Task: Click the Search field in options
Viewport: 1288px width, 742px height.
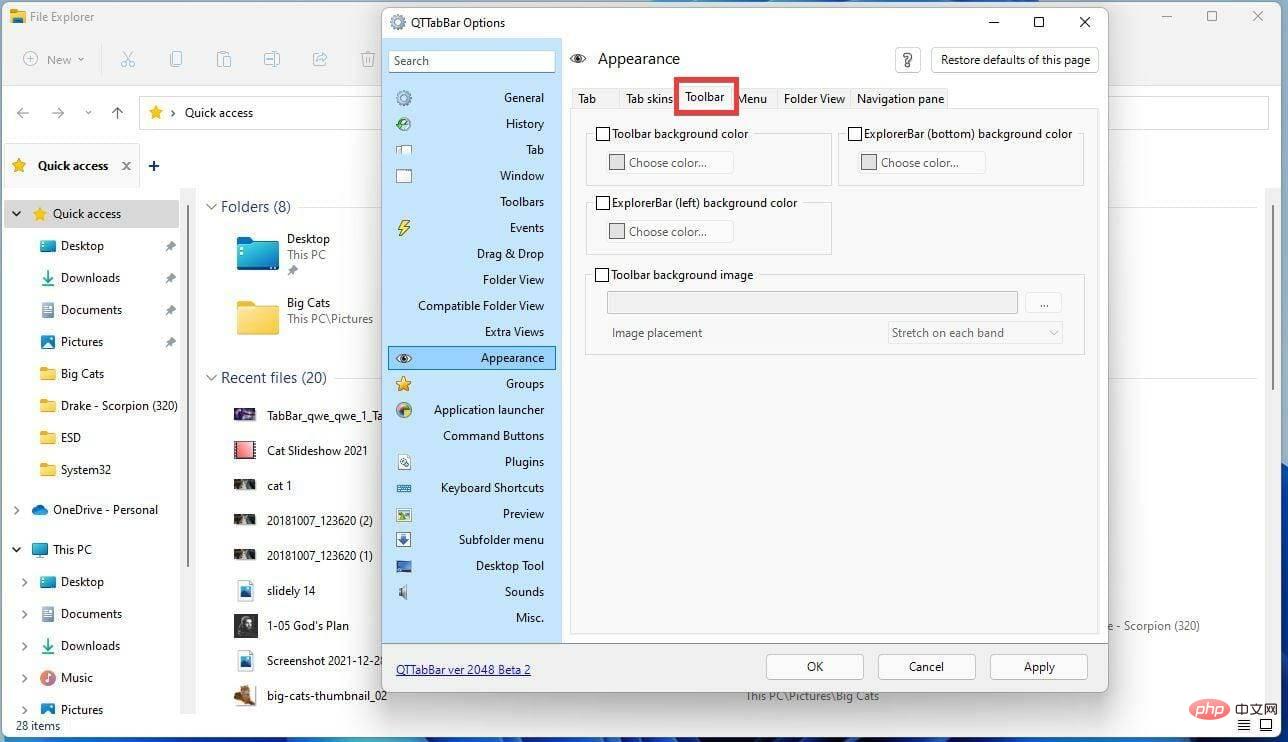Action: pos(472,61)
